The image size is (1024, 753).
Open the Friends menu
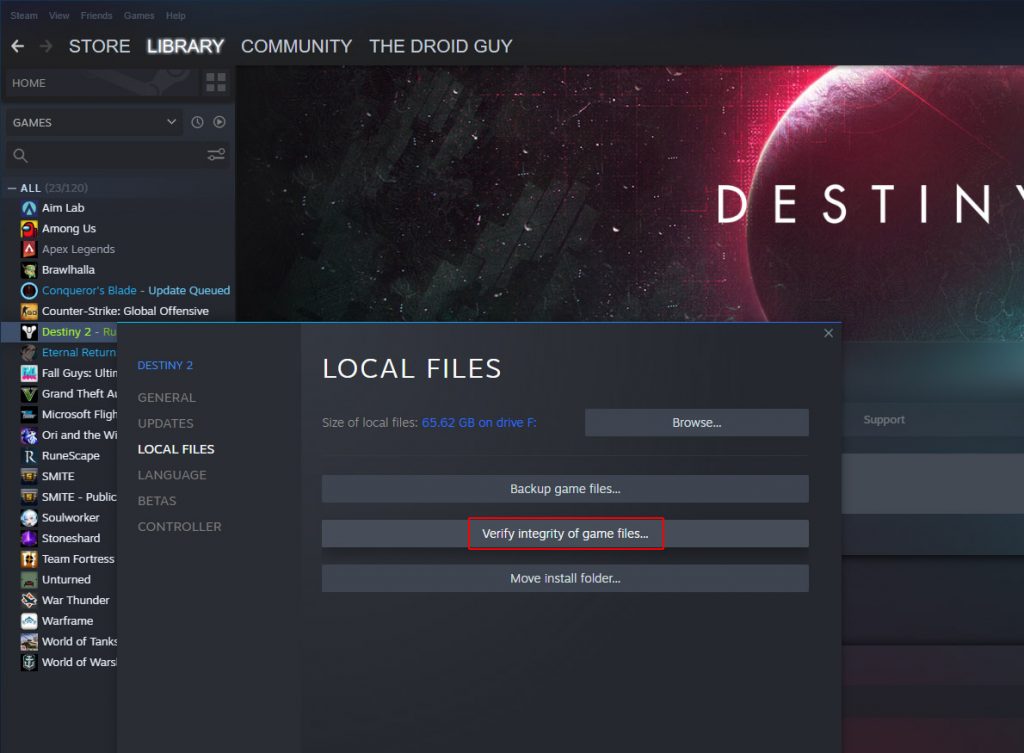tap(97, 16)
